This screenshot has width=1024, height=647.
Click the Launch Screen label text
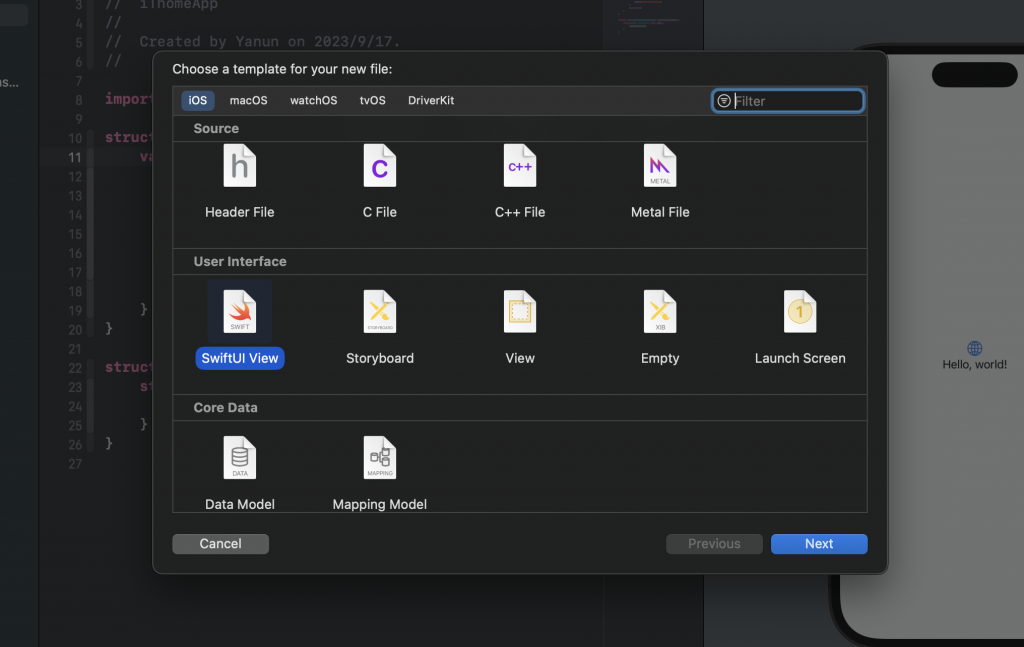tap(800, 358)
